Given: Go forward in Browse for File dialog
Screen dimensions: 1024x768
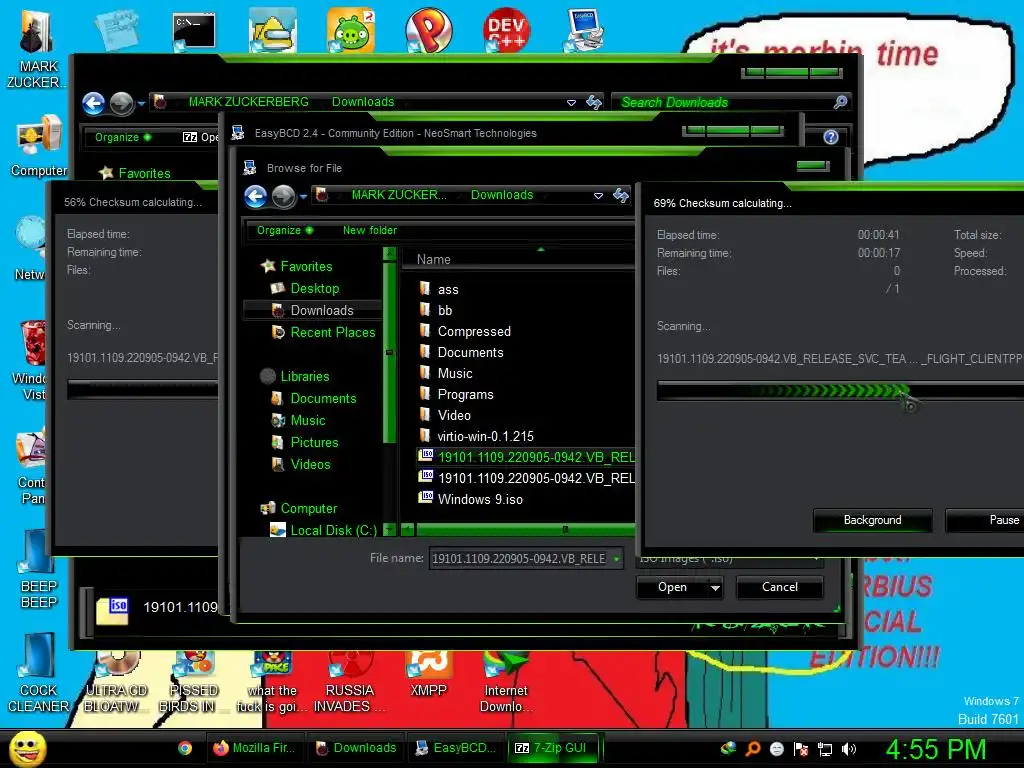Looking at the screenshot, I should pyautogui.click(x=283, y=196).
